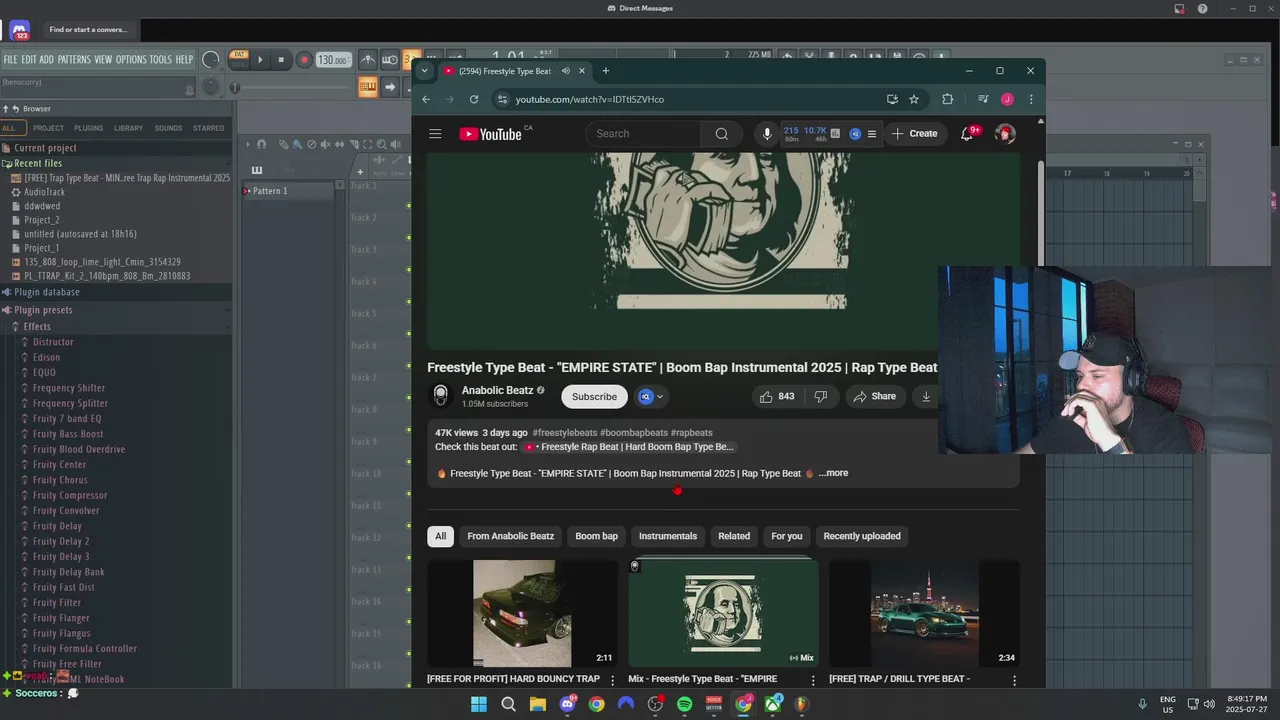Open the PATTERNS menu in FL Studio

74,60
